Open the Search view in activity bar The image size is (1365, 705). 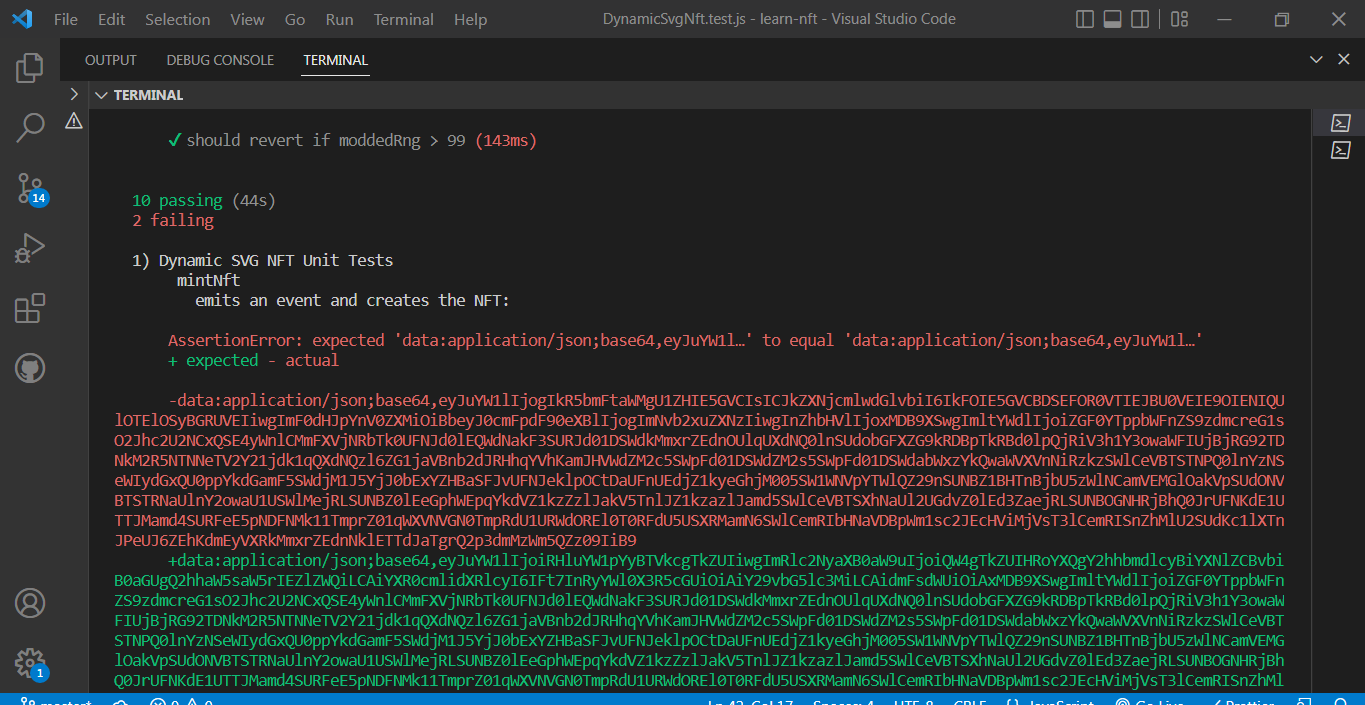tap(30, 128)
